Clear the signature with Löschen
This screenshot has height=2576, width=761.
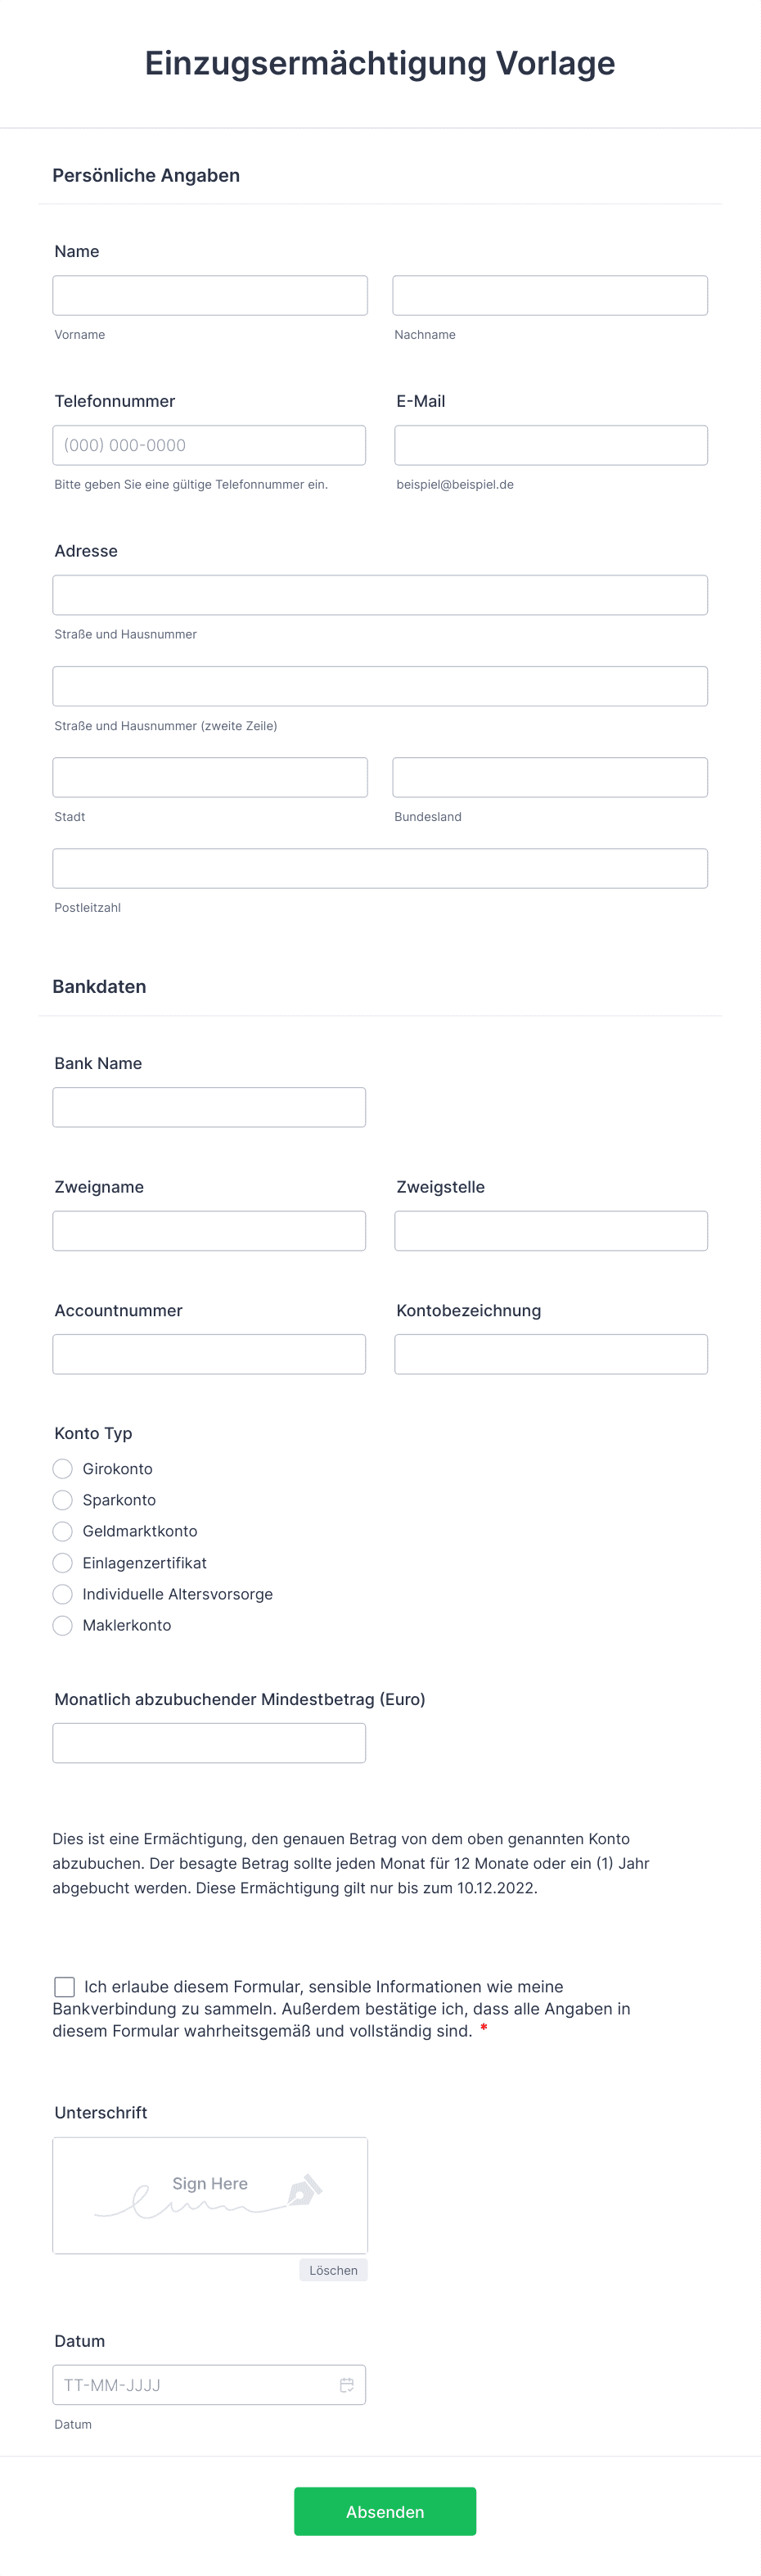(x=333, y=2270)
